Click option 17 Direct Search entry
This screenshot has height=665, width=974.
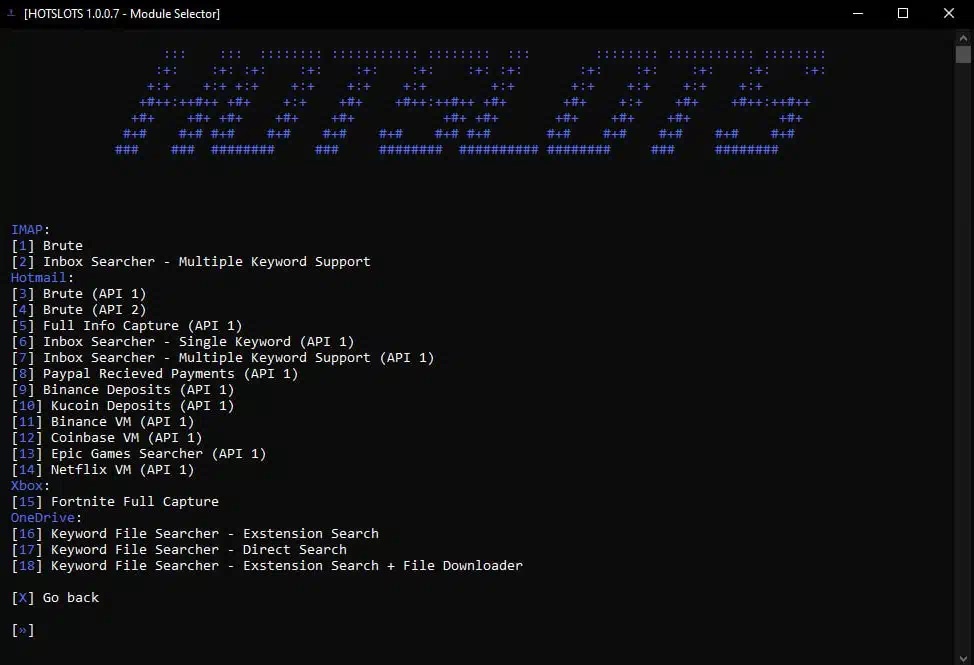[179, 550]
